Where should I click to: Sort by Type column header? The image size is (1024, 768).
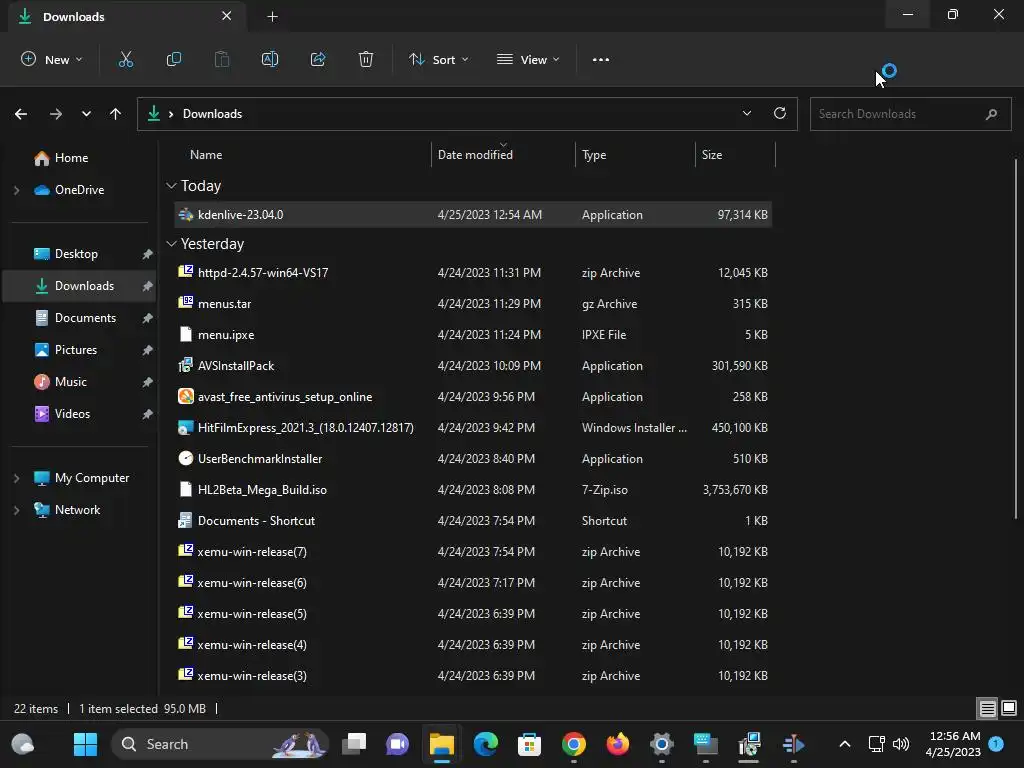pos(635,155)
